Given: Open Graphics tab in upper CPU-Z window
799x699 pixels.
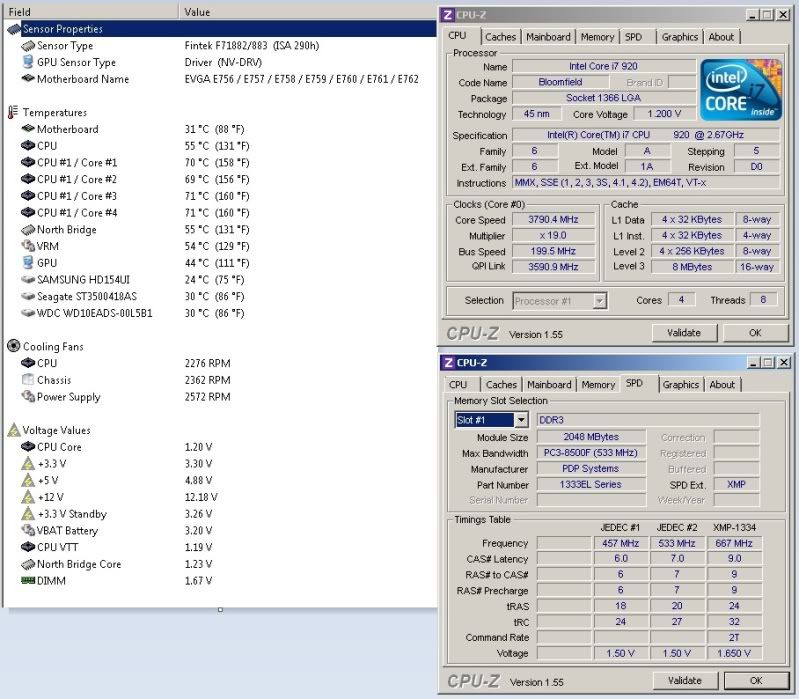Looking at the screenshot, I should (x=680, y=37).
